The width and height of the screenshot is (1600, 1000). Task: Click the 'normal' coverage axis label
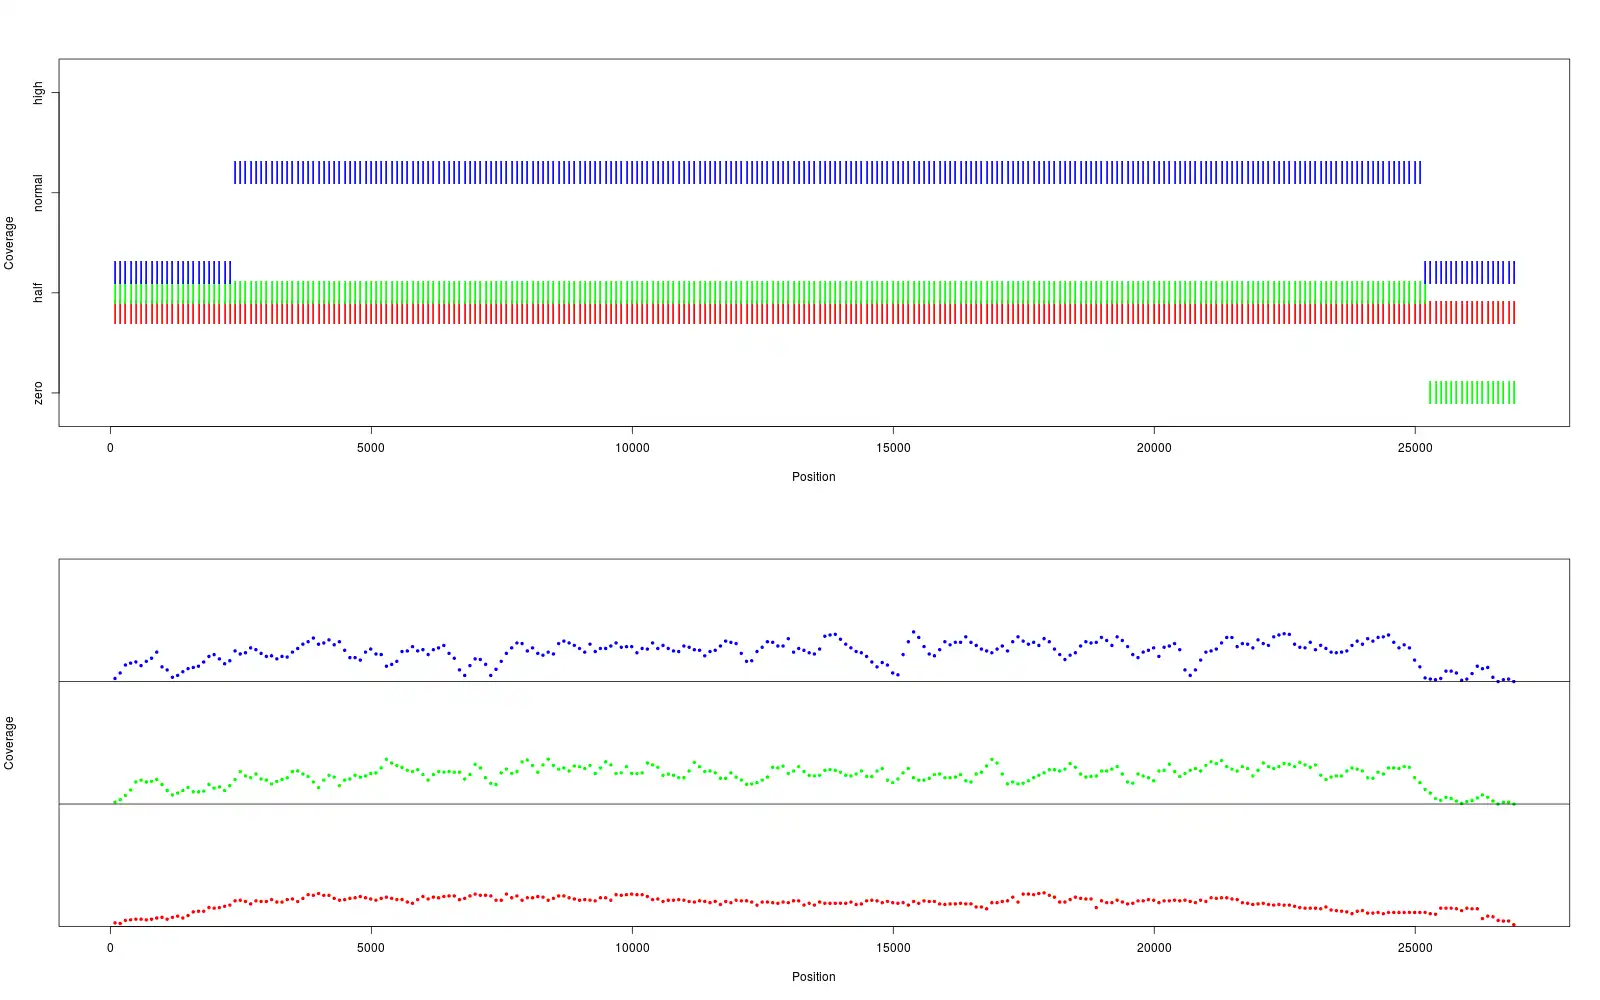point(38,193)
